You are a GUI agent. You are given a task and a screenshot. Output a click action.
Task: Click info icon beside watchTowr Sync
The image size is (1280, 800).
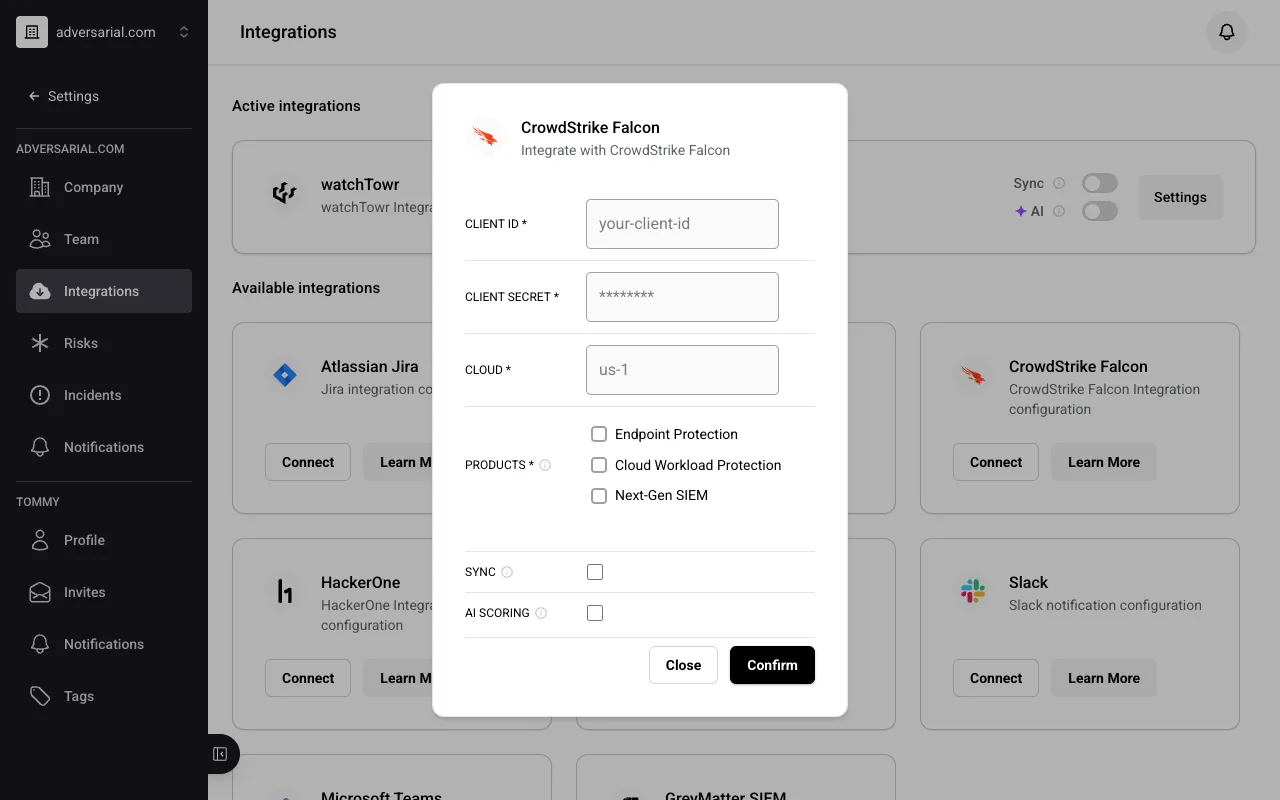(1059, 183)
